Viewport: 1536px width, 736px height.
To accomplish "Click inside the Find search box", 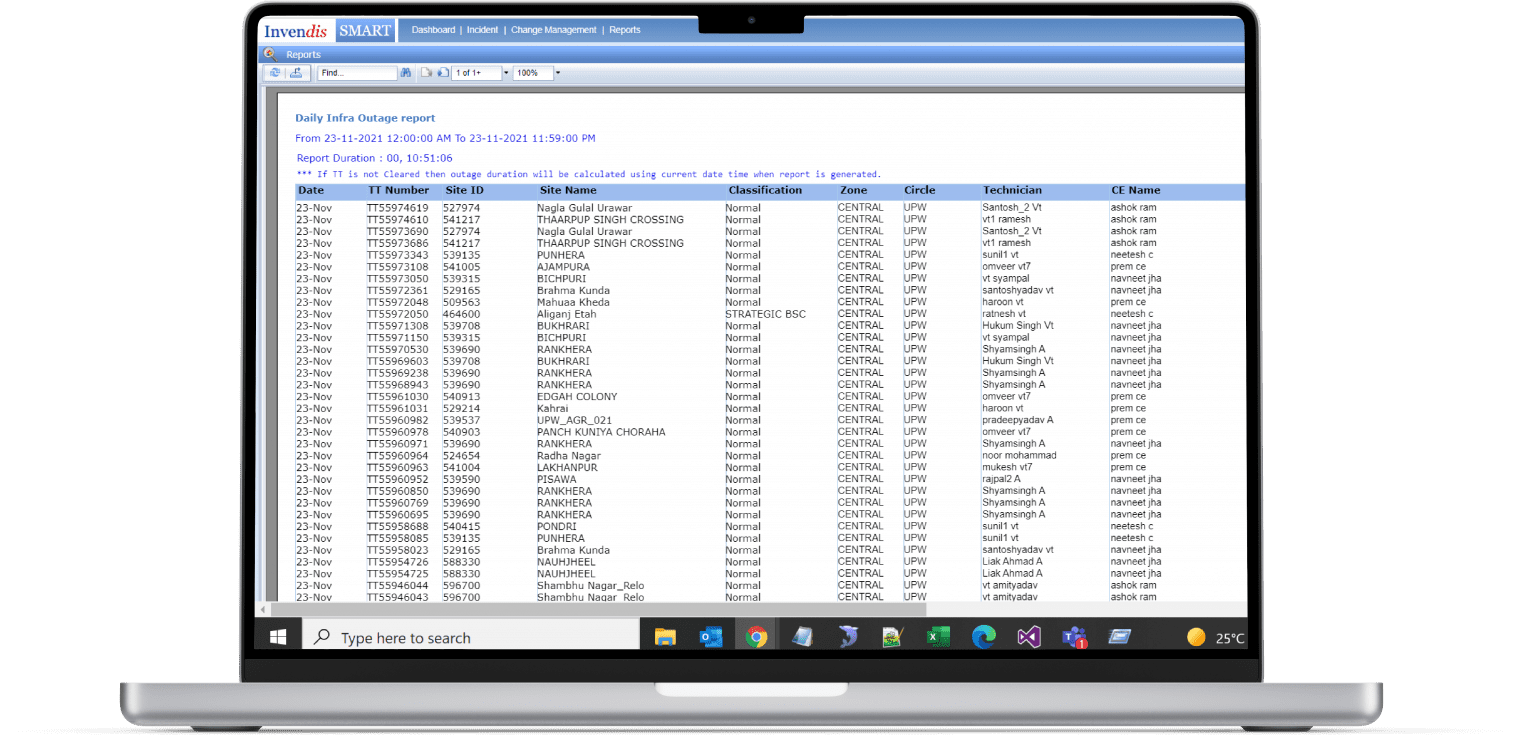I will click(x=355, y=72).
